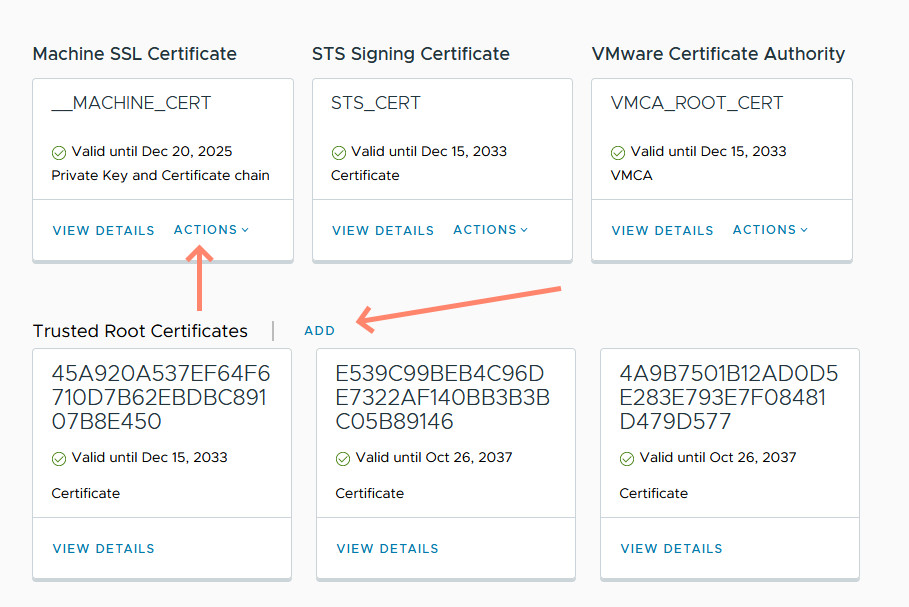Screen dimensions: 909x607
Task: View details of the E539C99B root certificate
Action: click(388, 549)
